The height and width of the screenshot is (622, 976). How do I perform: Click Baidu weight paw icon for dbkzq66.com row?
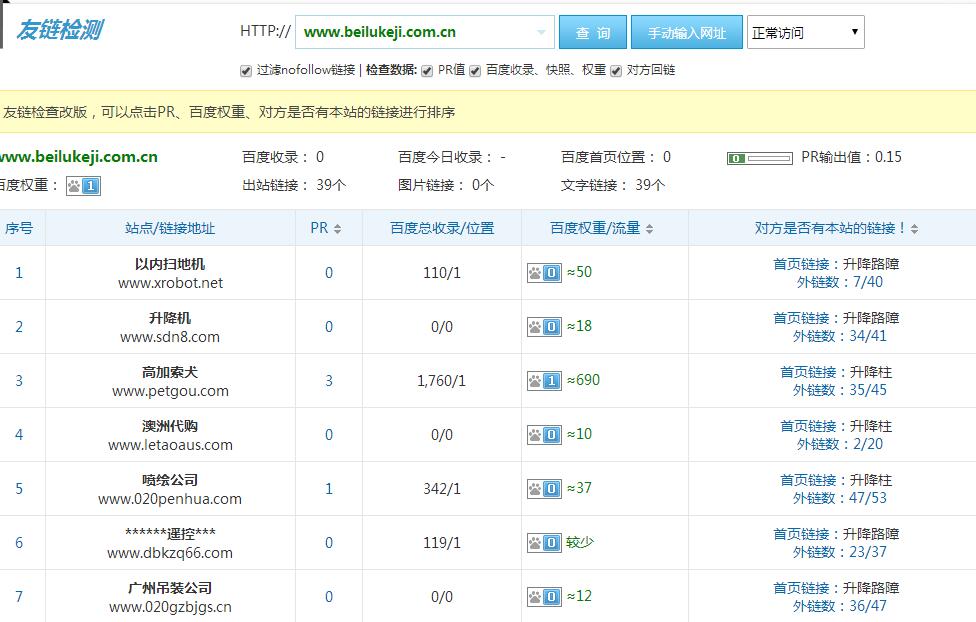pos(544,543)
